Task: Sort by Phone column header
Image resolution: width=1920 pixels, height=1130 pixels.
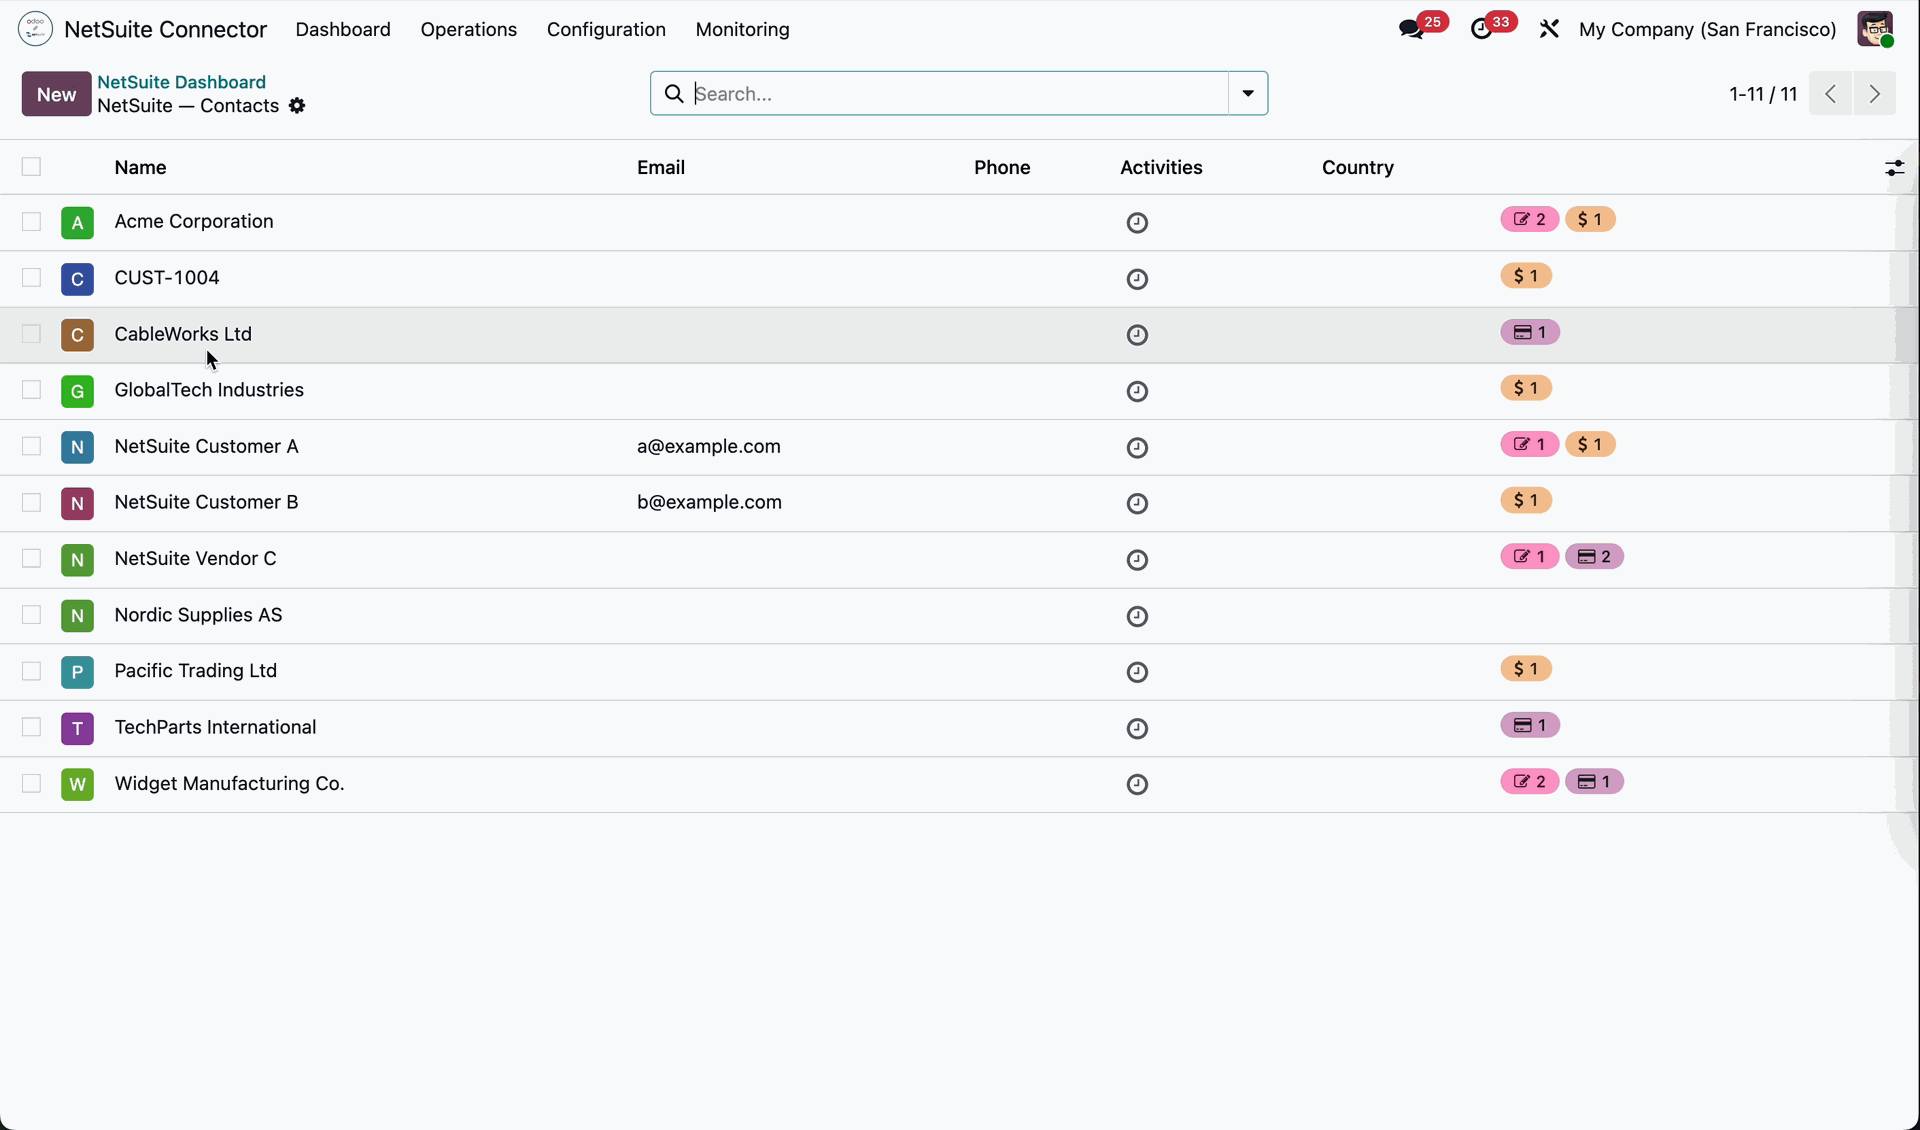Action: [1002, 167]
